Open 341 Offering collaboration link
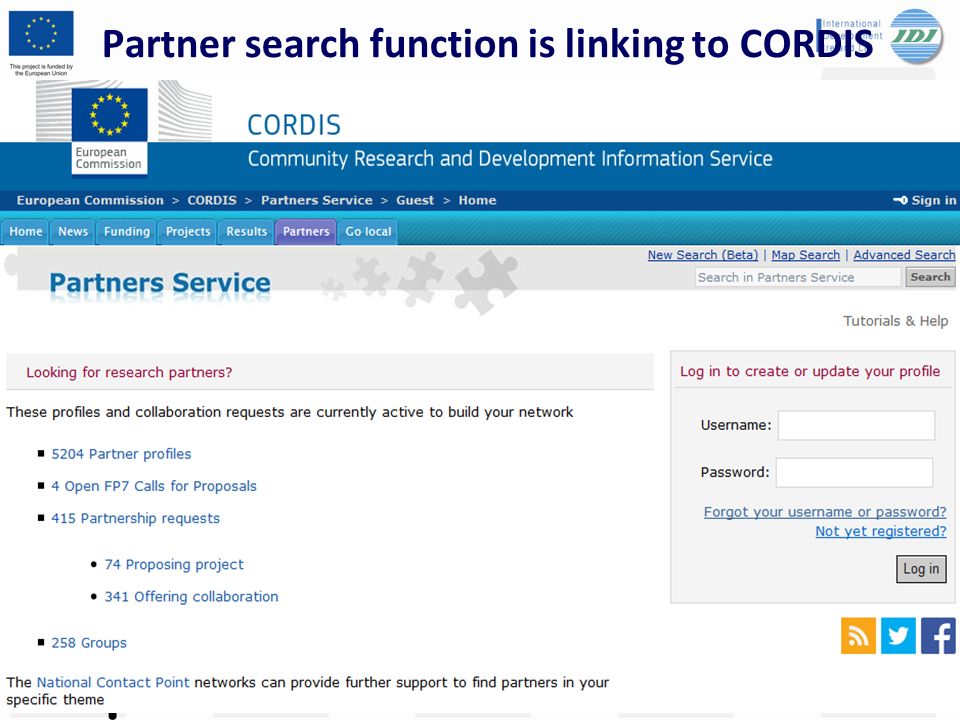This screenshot has width=960, height=720. tap(191, 596)
